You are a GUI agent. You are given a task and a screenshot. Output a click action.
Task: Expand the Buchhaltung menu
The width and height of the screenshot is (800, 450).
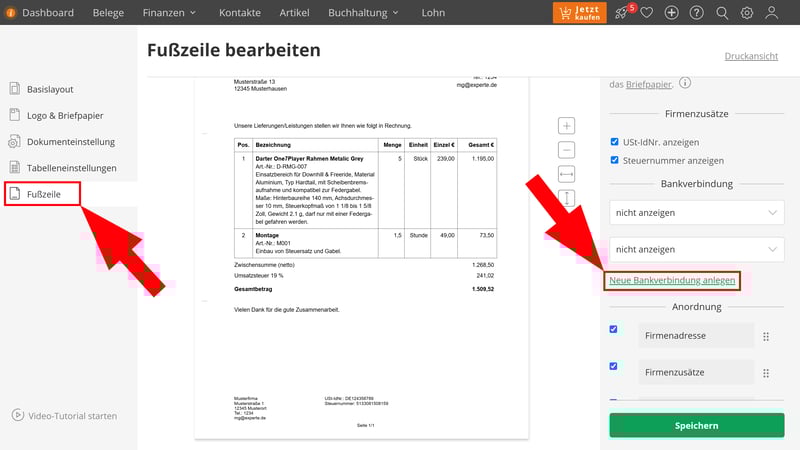[363, 13]
